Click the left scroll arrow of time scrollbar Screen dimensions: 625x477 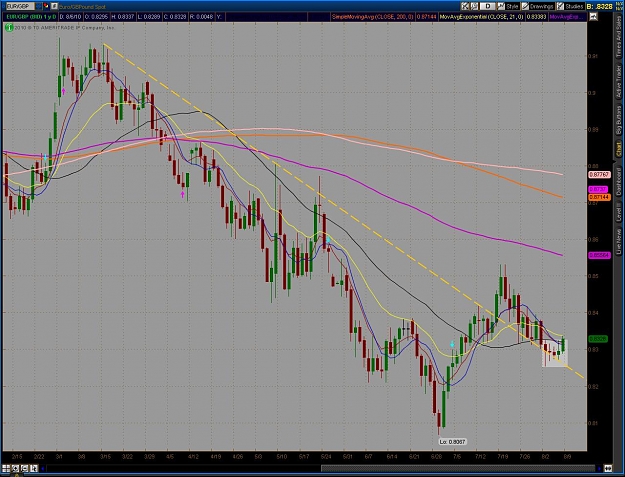(x=43, y=468)
